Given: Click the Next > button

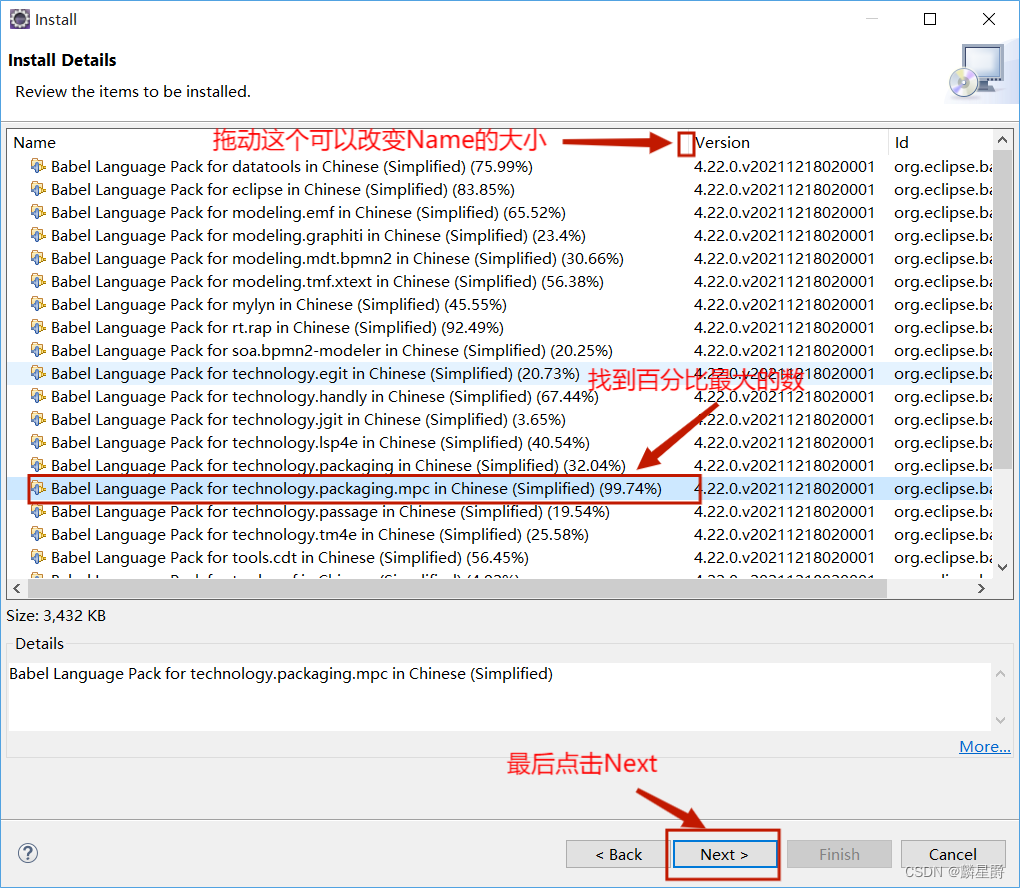Looking at the screenshot, I should [725, 854].
